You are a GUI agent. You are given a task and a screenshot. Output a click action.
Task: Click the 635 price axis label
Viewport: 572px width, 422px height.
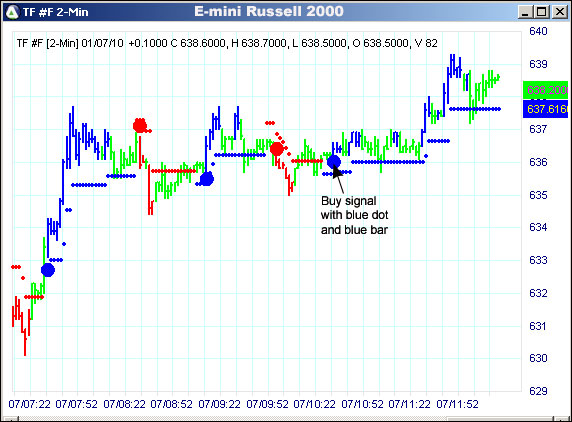pos(538,195)
